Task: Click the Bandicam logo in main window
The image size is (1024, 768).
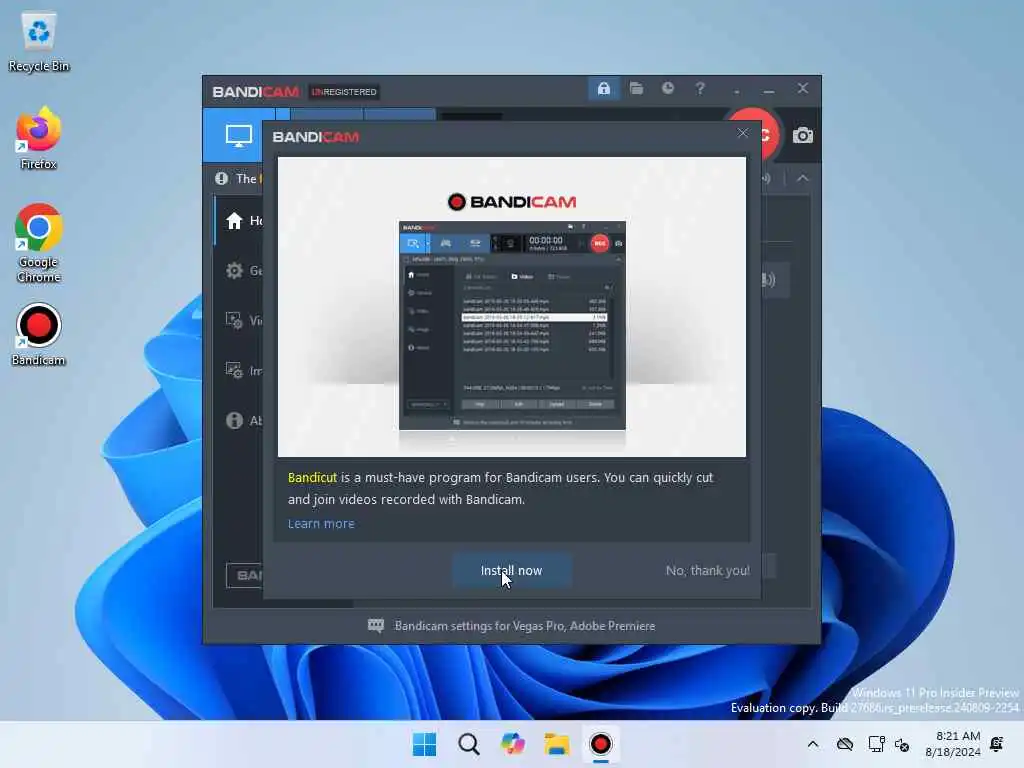Action: point(256,92)
